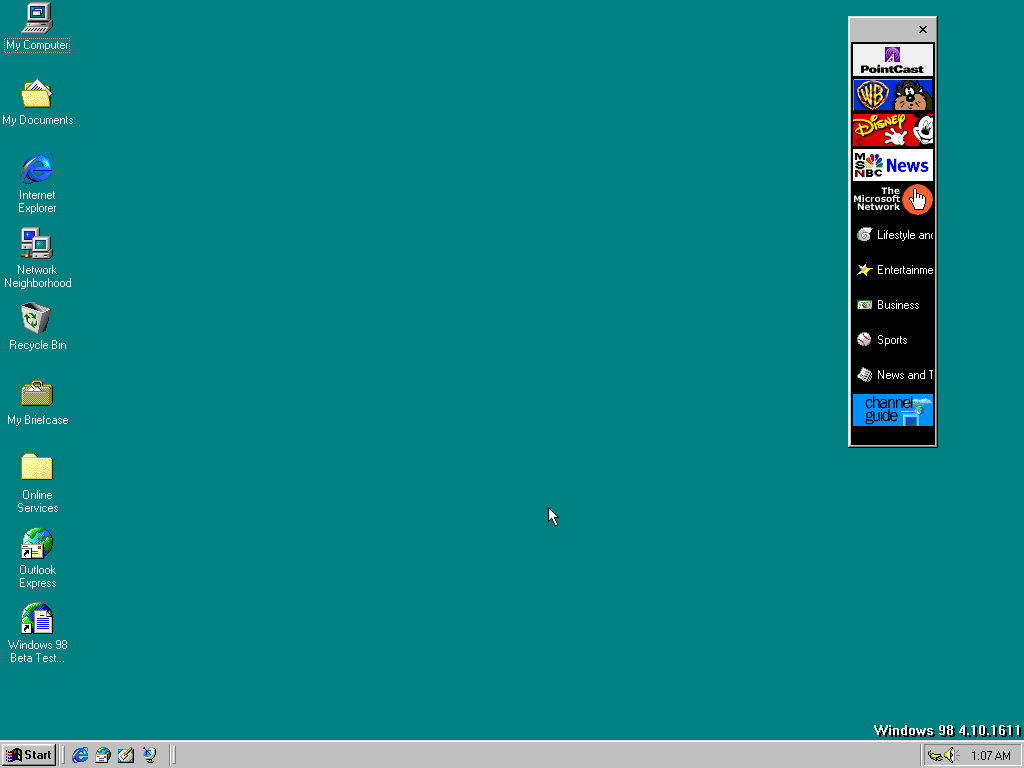Open the volume speaker icon in the tray
1024x768 pixels.
click(950, 756)
